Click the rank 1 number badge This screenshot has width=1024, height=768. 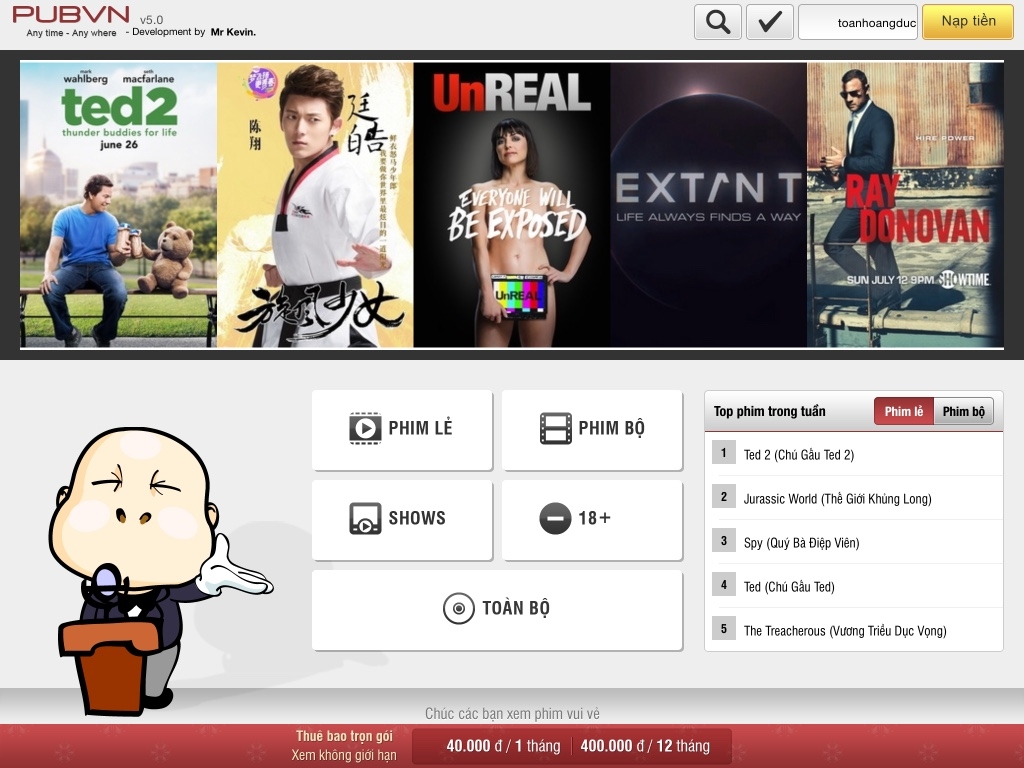pos(724,453)
